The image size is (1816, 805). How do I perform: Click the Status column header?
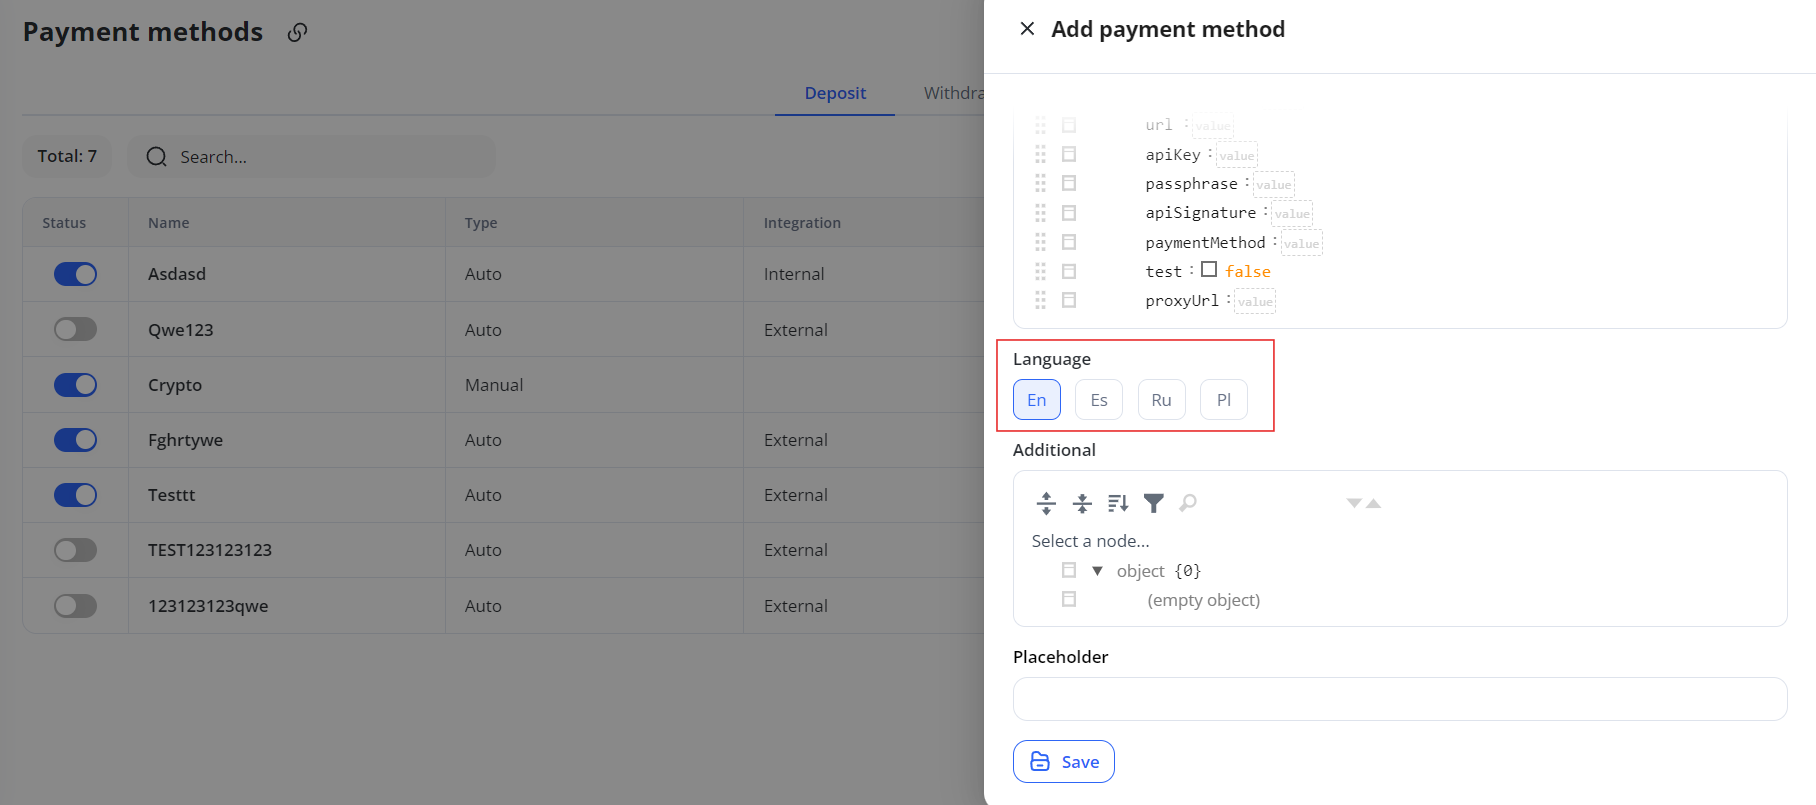coord(64,223)
